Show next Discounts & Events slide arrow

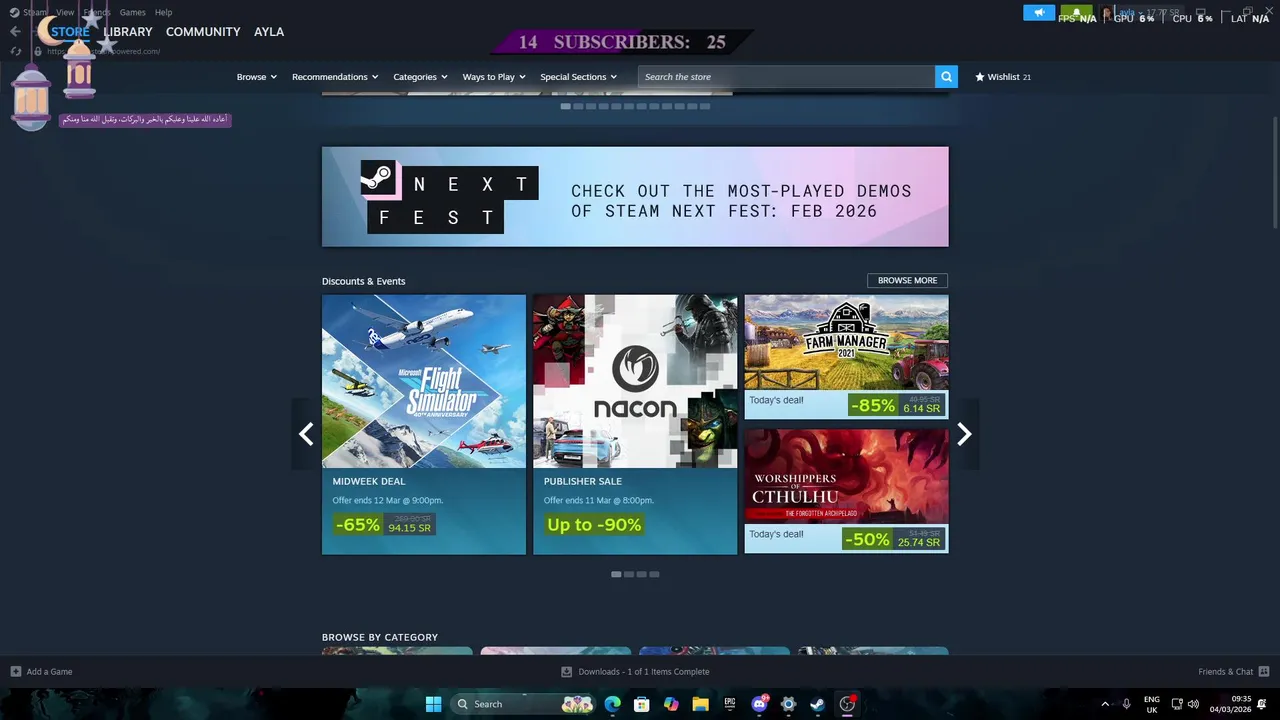[964, 434]
